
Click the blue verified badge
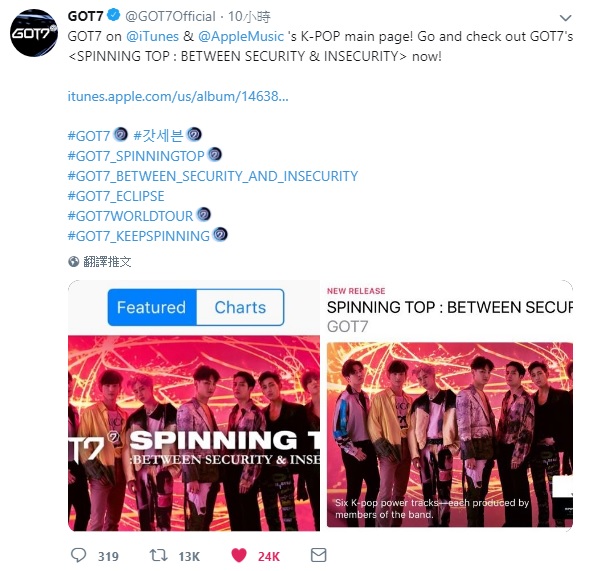(x=114, y=15)
